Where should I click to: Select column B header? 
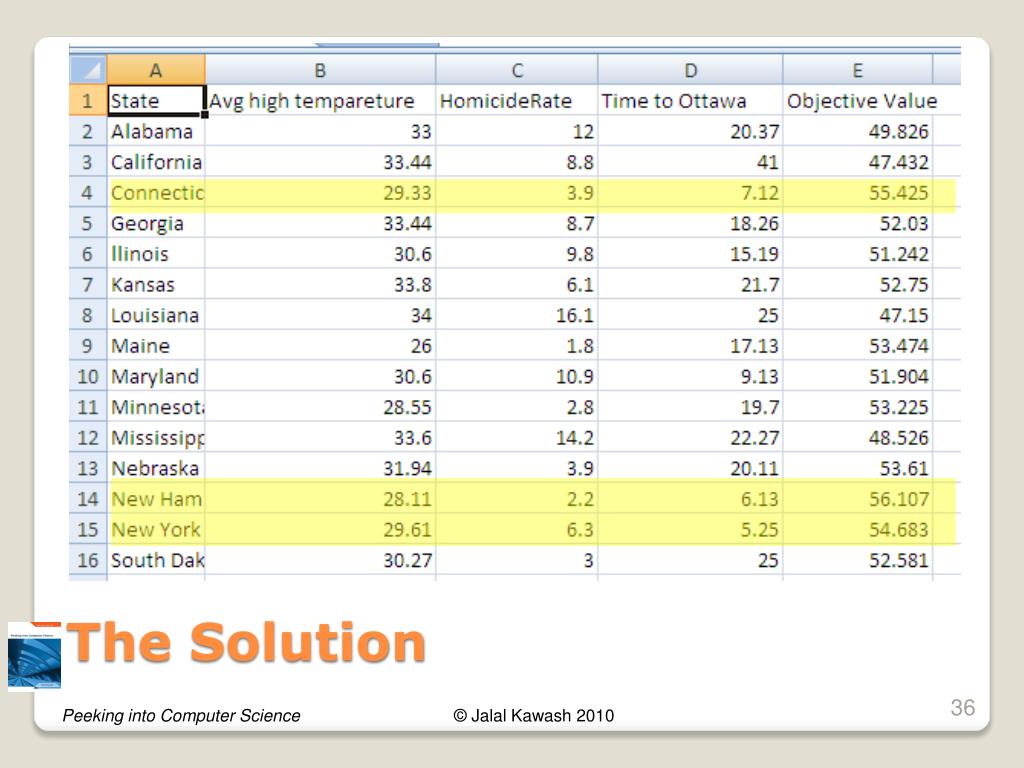(x=320, y=70)
